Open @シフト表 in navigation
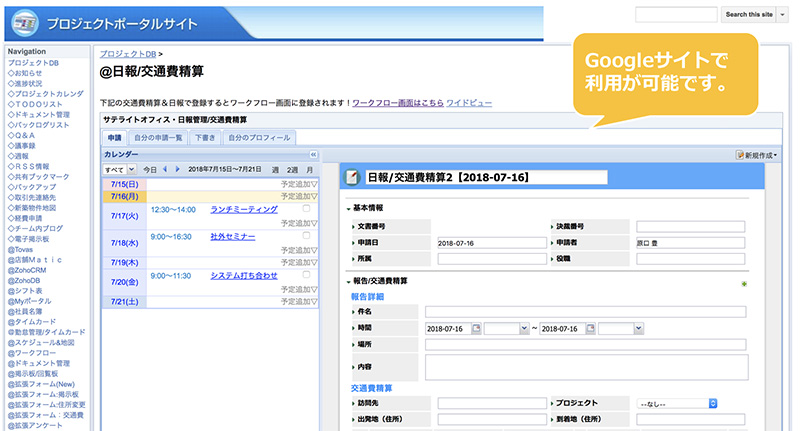The height and width of the screenshot is (431, 800). click(x=25, y=290)
